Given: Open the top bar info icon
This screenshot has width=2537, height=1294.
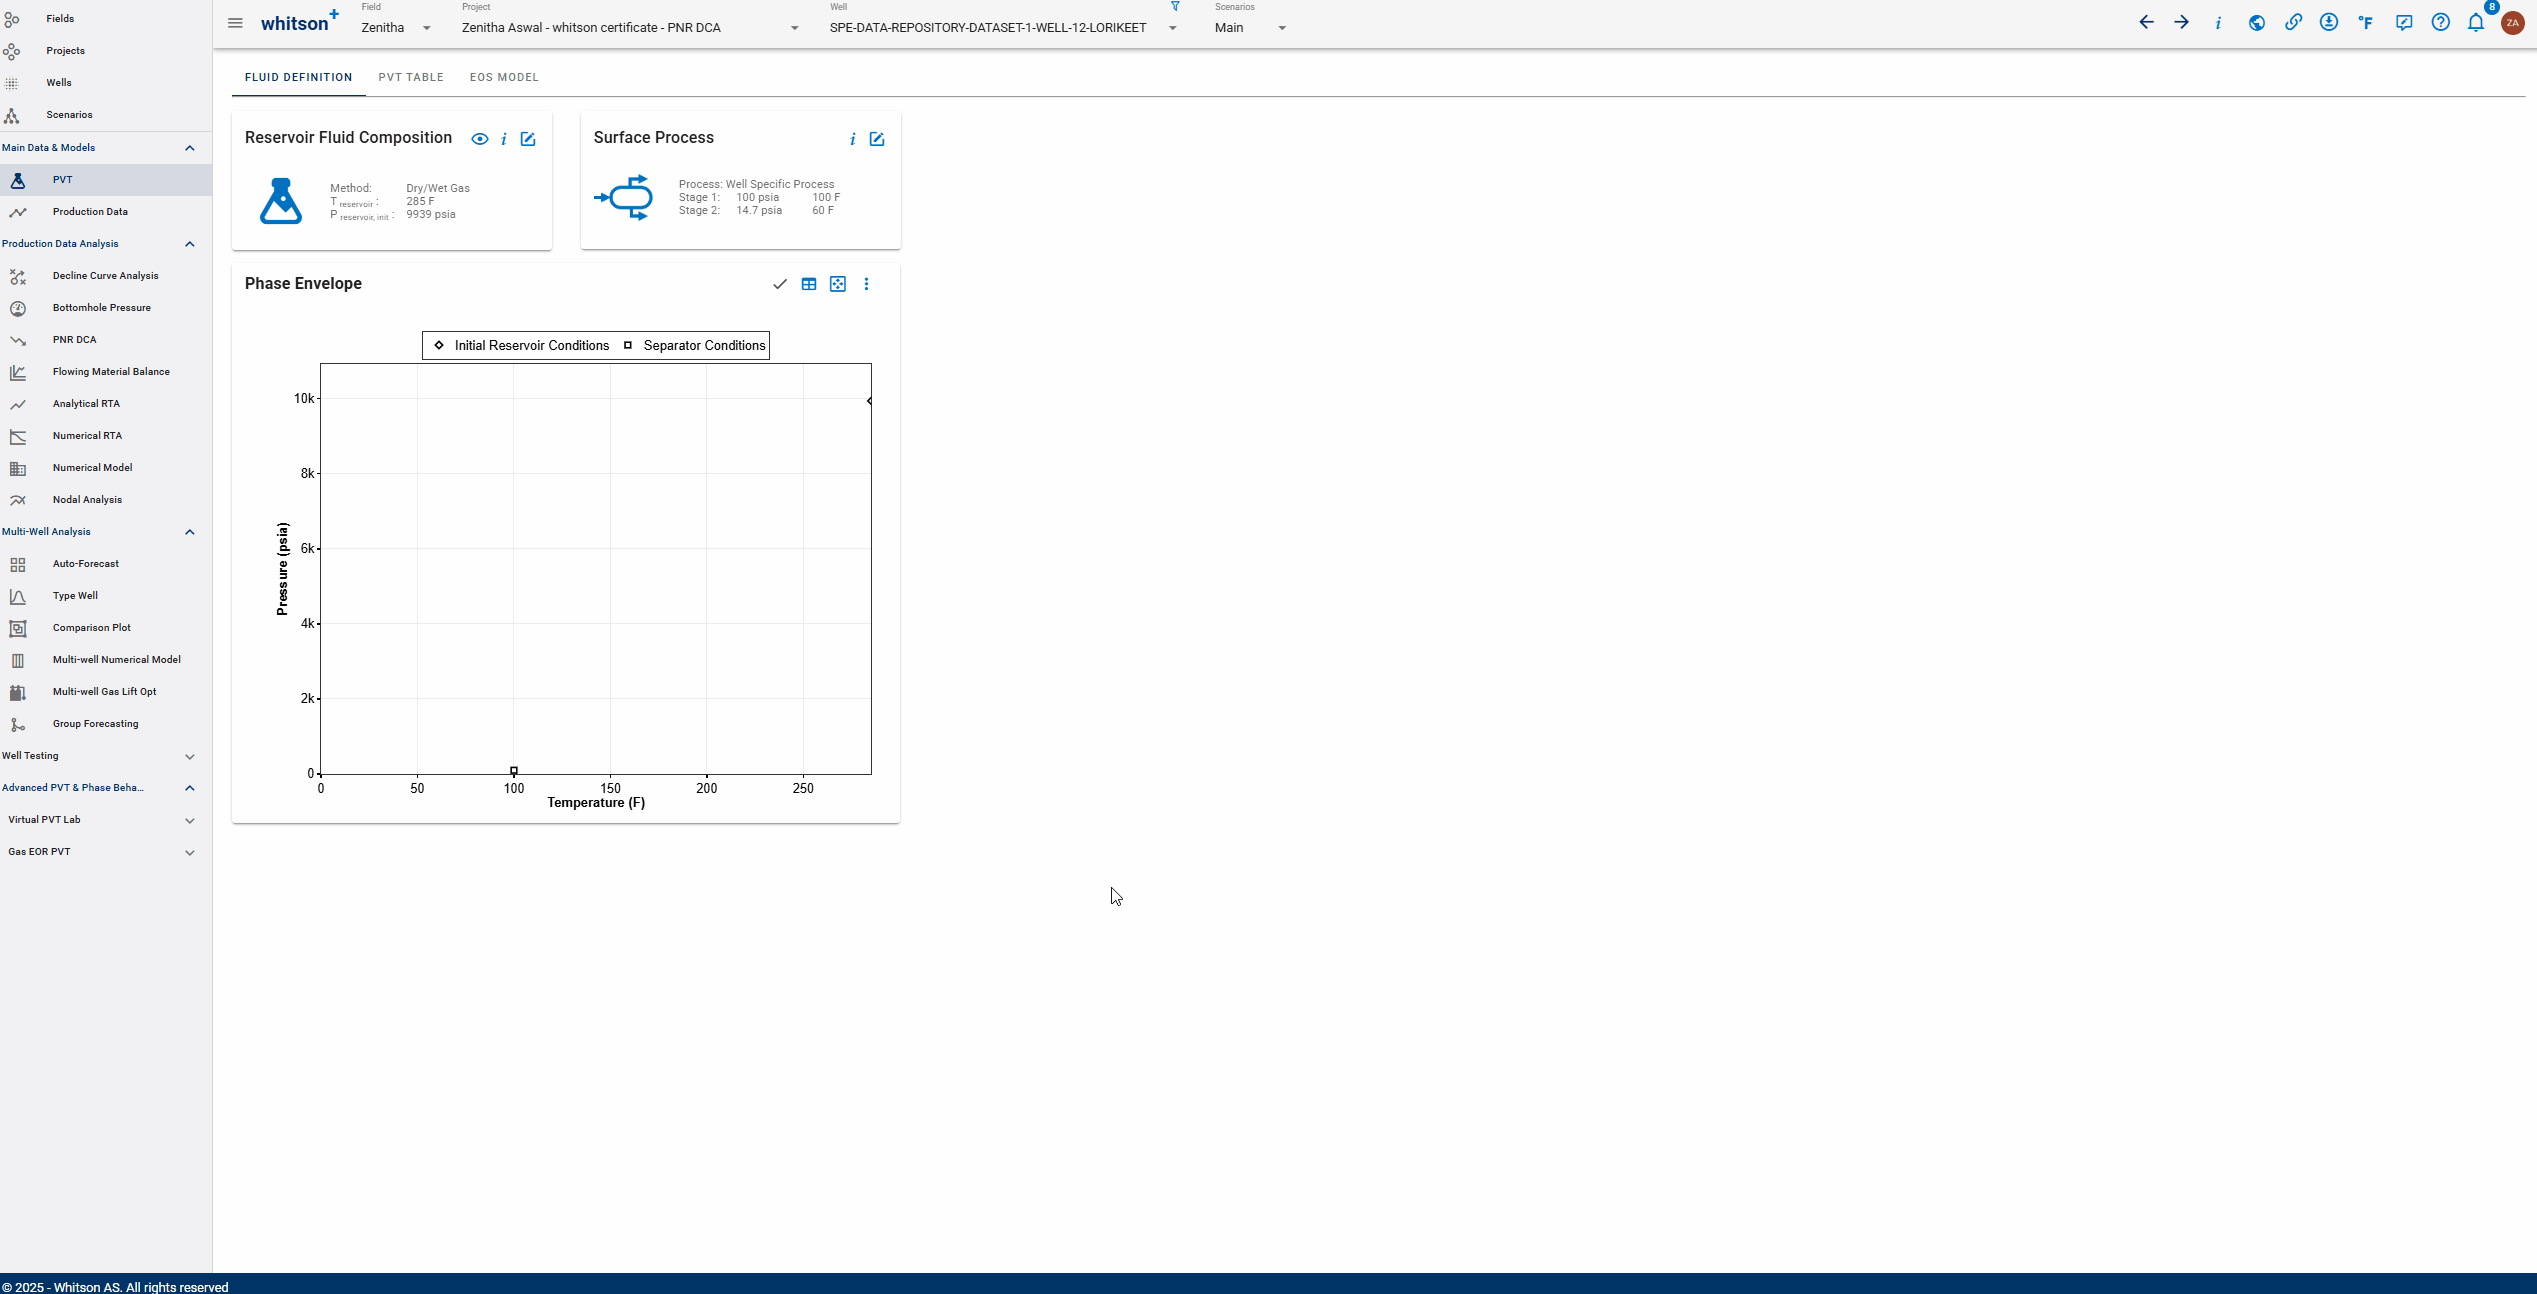Looking at the screenshot, I should 2218,22.
